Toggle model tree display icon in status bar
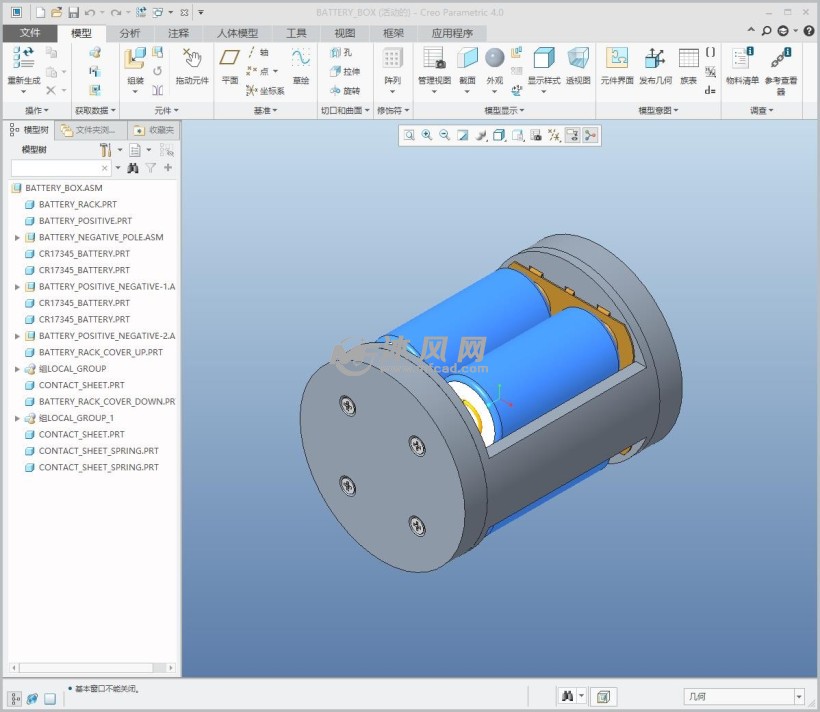Viewport: 820px width, 712px height. tap(15, 699)
